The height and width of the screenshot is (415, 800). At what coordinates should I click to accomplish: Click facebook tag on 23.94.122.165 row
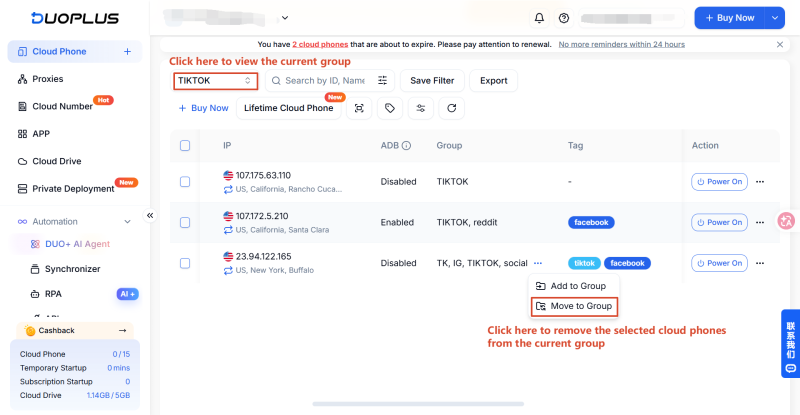628,263
